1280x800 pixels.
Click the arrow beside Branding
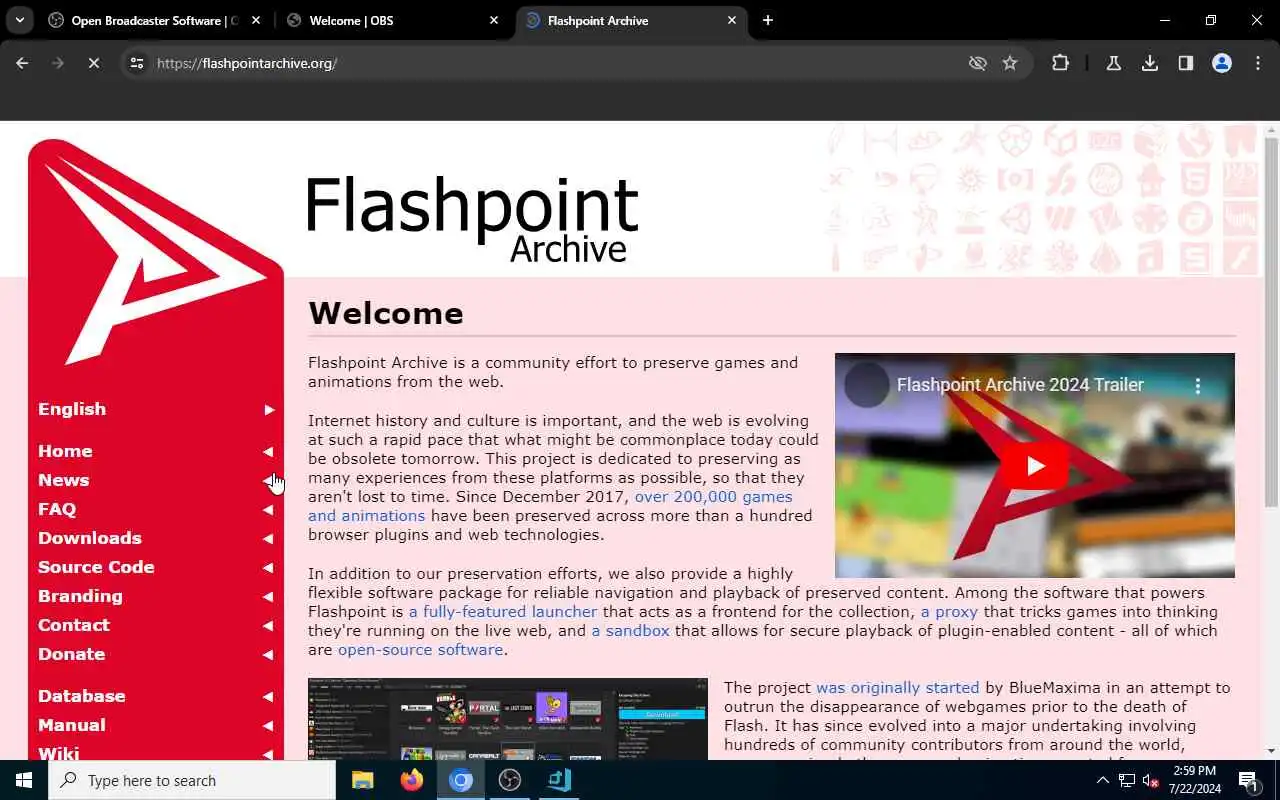coord(268,597)
